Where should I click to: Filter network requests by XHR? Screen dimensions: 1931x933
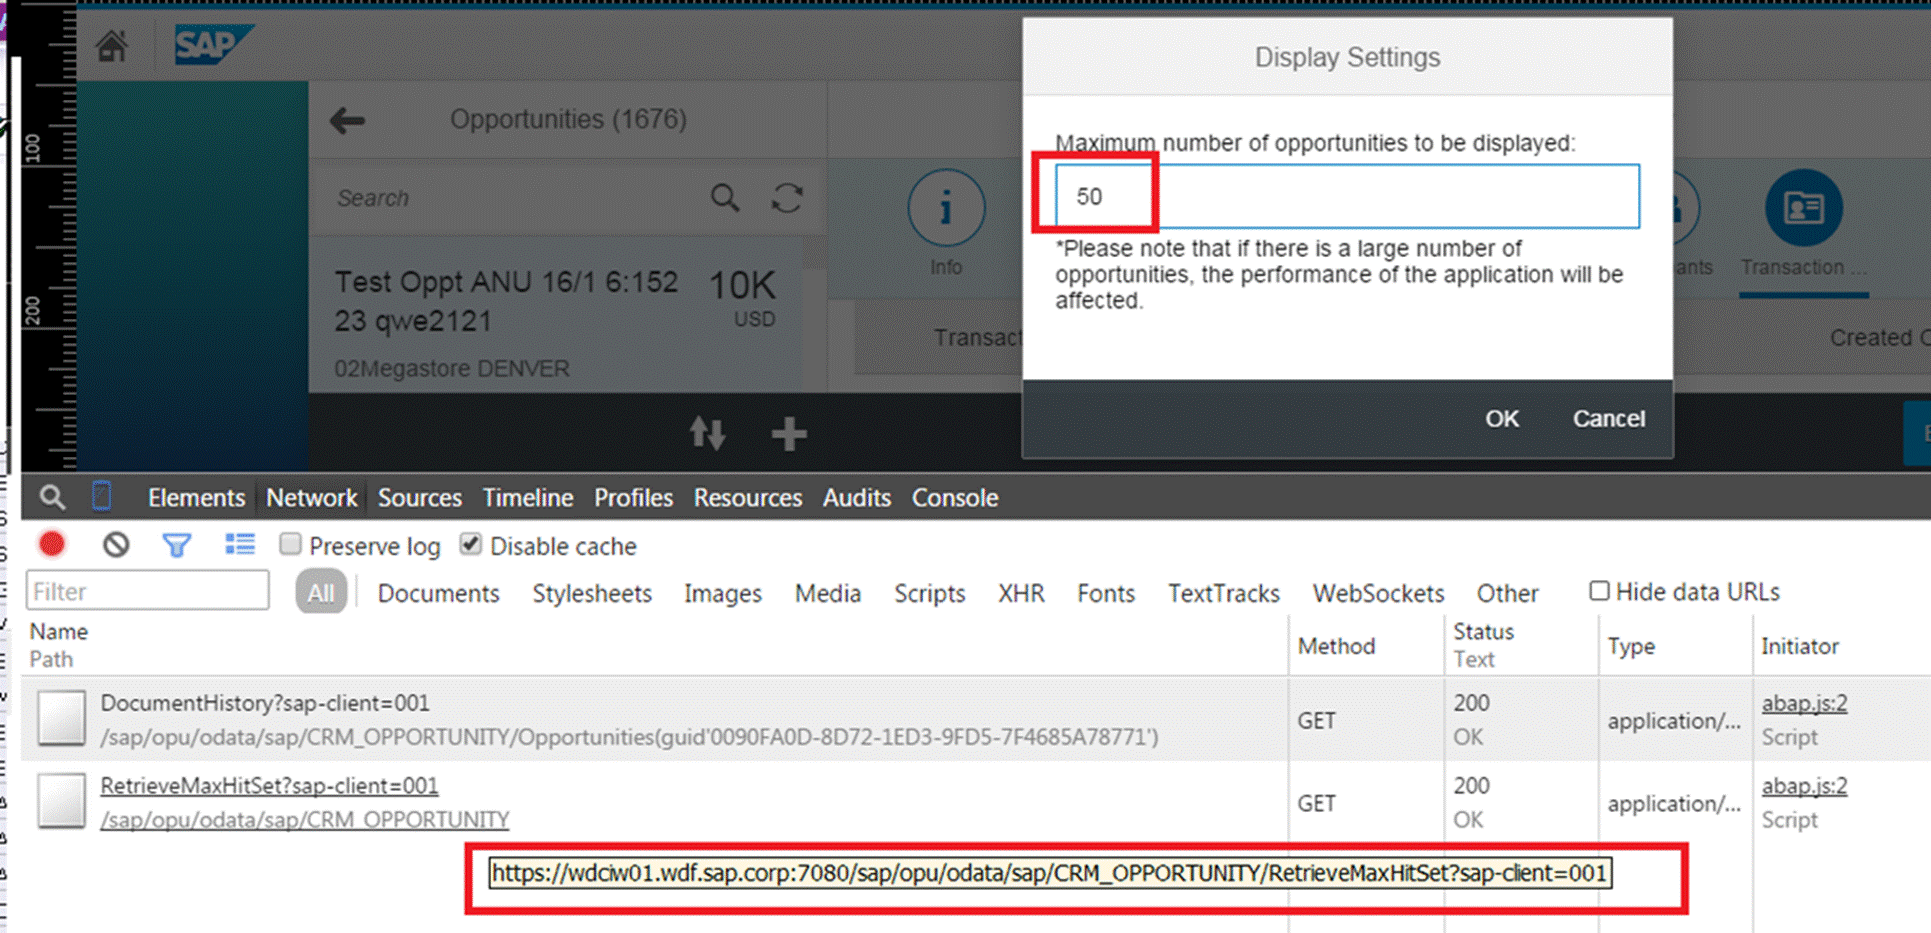click(1021, 593)
